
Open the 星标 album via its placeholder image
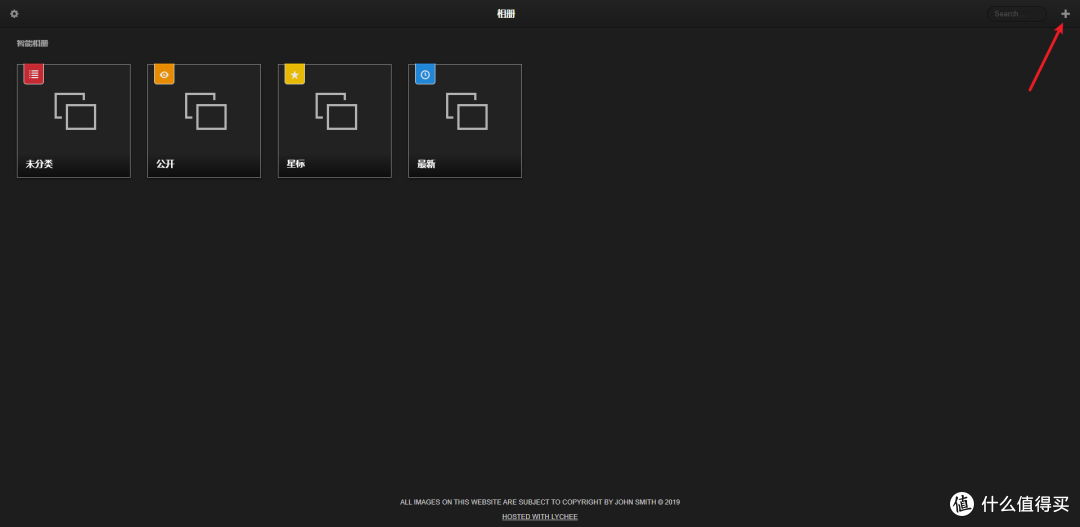[x=336, y=111]
